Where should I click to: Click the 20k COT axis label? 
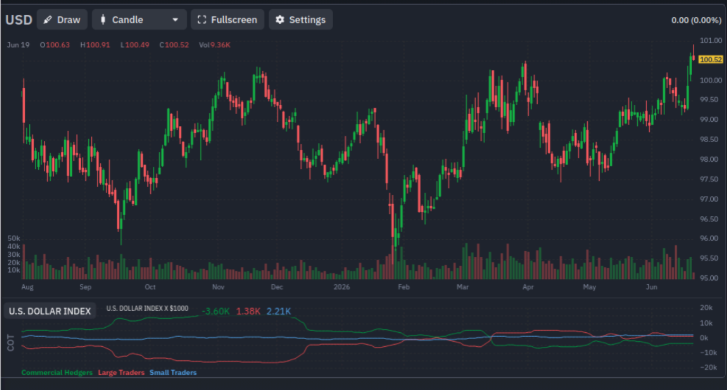click(706, 308)
